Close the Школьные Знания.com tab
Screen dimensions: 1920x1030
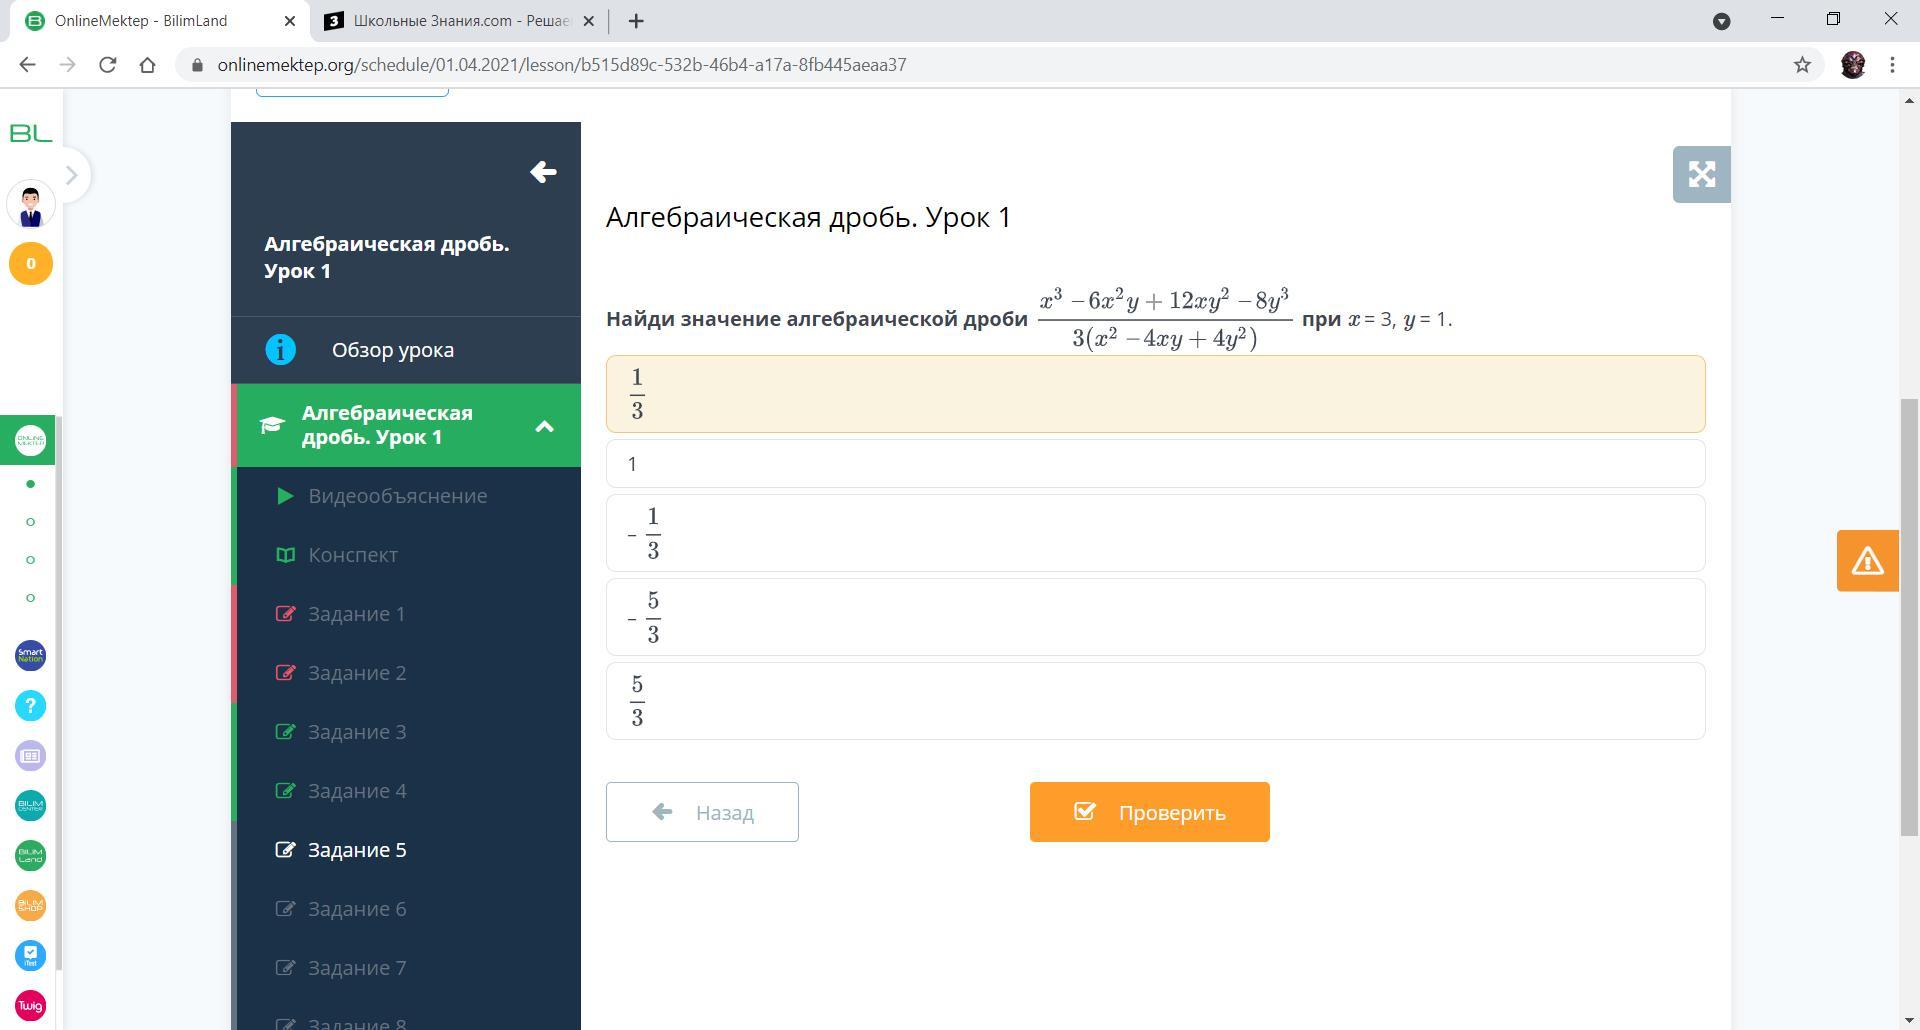588,21
